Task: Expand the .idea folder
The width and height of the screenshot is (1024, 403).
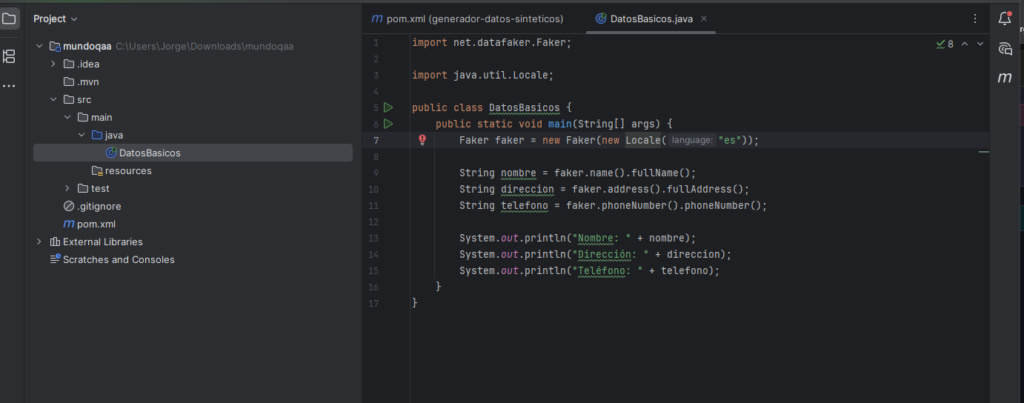Action: [54, 64]
